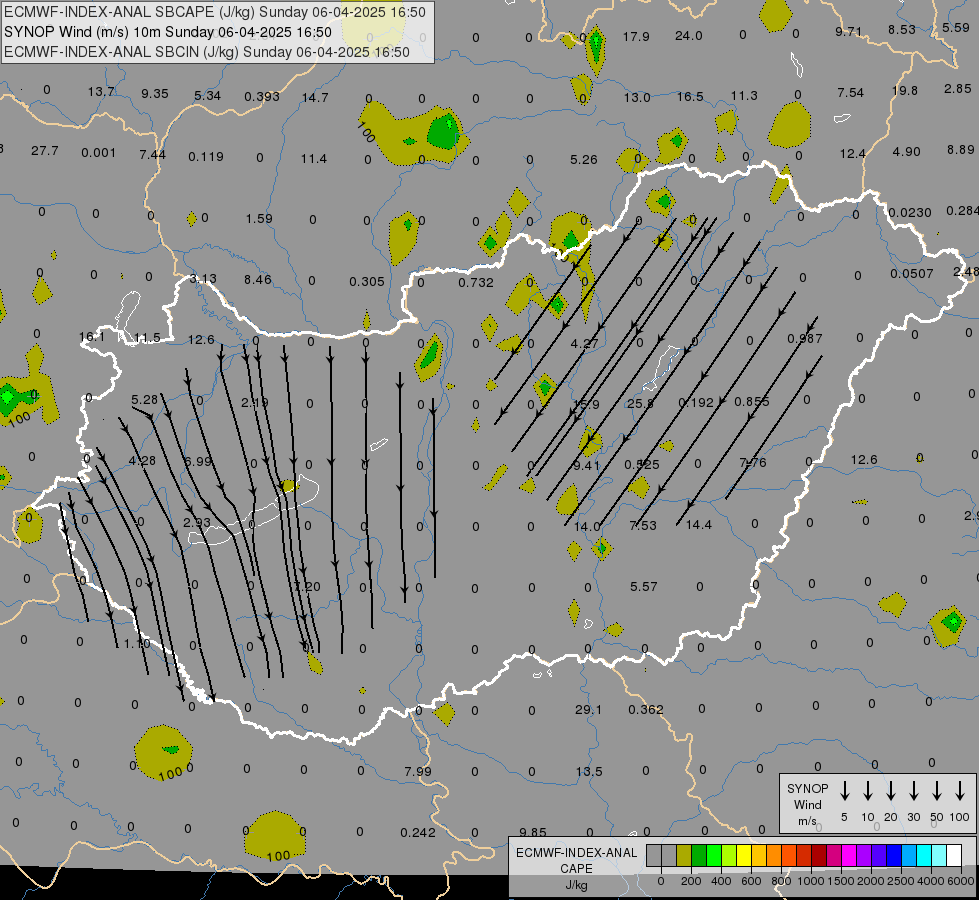Click the grid value 24.0
Viewport: 979px width, 900px height.
pyautogui.click(x=689, y=36)
